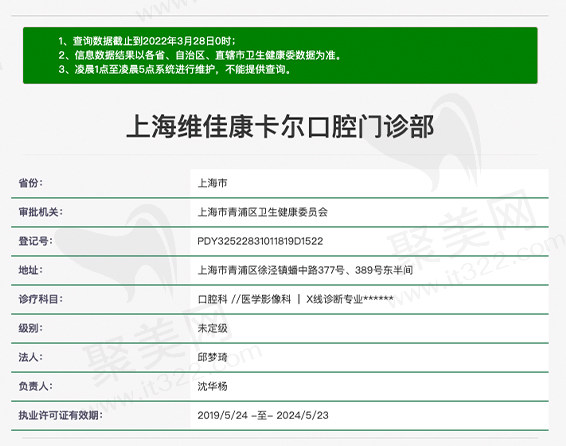Select the 地址 label
The width and height of the screenshot is (566, 446).
[x=31, y=270]
